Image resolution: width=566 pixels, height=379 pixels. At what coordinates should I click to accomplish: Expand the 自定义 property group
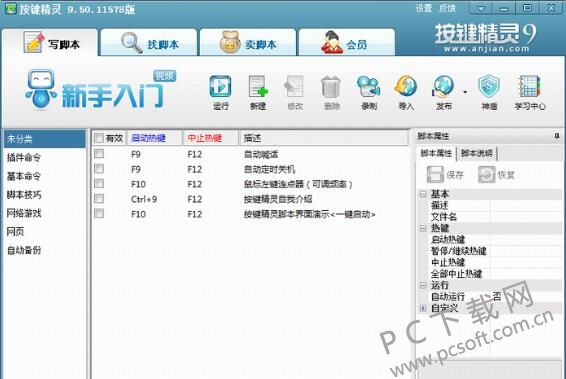(423, 308)
